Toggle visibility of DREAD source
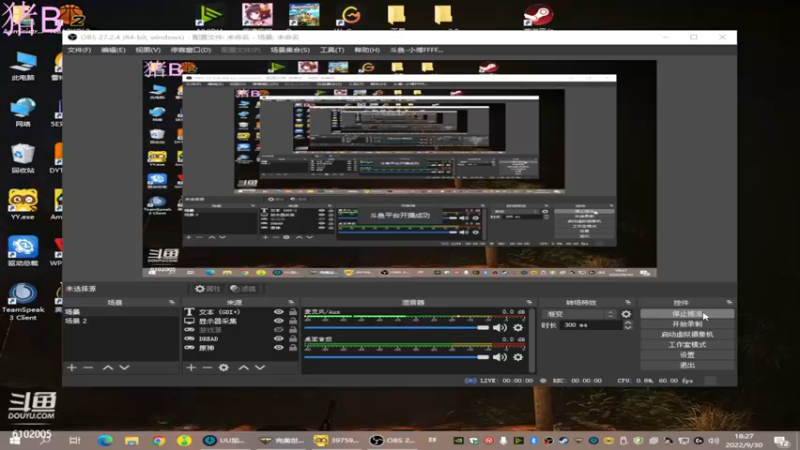 tap(279, 339)
